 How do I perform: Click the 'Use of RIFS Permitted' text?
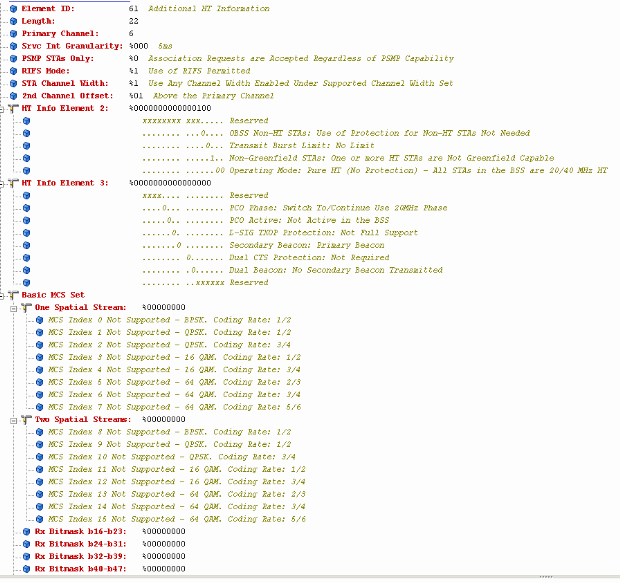coord(199,71)
